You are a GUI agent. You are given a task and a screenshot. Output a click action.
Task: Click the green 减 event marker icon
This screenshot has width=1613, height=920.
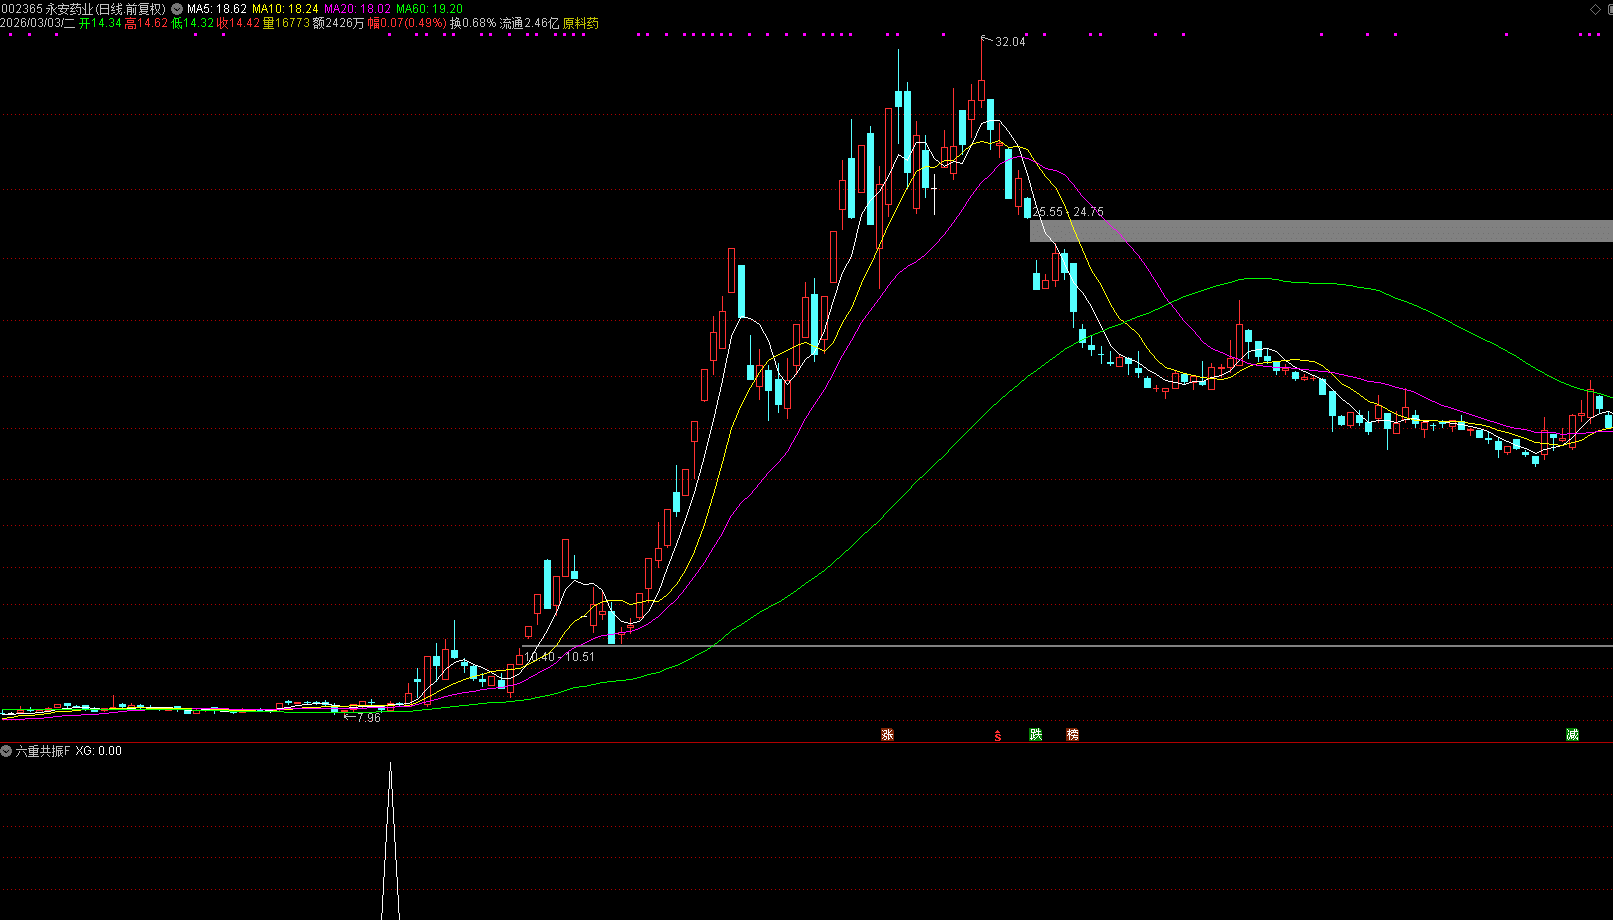tap(1572, 735)
